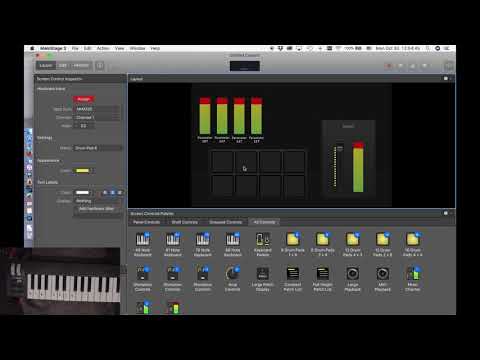The height and width of the screenshot is (360, 480).
Task: Select the second palette icon with red meter in third row
Action: (173, 307)
